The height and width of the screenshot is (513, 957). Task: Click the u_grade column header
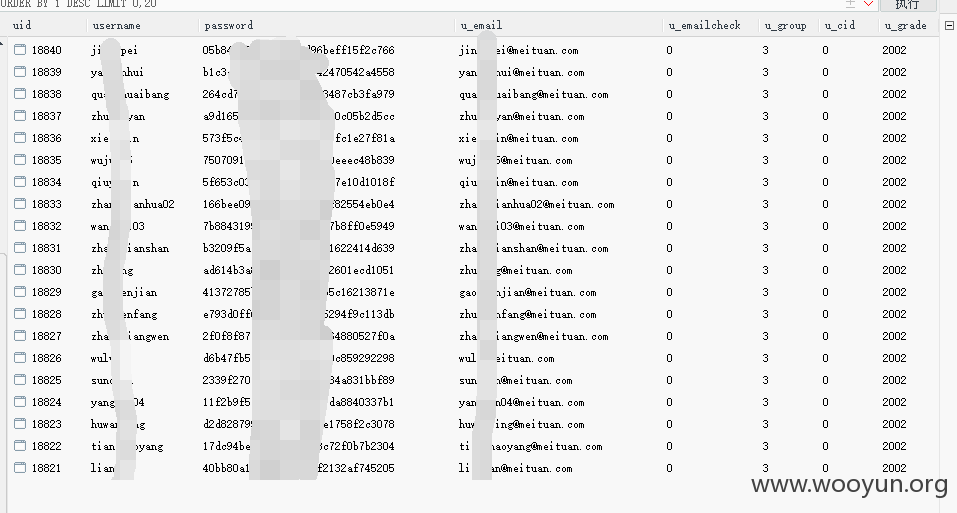click(x=906, y=26)
